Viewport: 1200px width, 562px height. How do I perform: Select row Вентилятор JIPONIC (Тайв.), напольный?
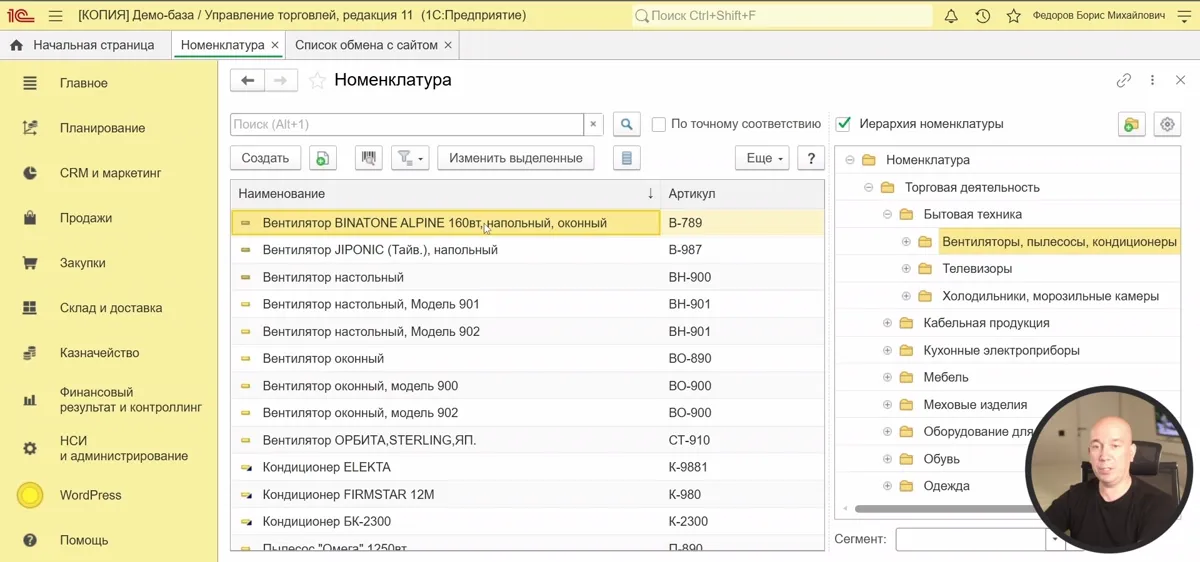click(527, 250)
